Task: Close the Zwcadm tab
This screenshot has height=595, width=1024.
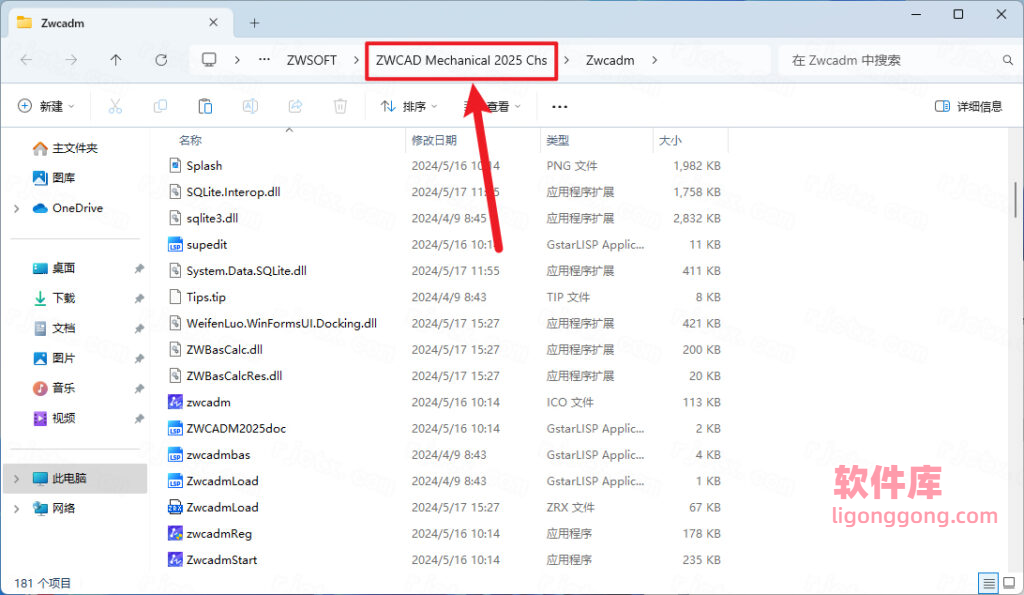Action: [213, 22]
